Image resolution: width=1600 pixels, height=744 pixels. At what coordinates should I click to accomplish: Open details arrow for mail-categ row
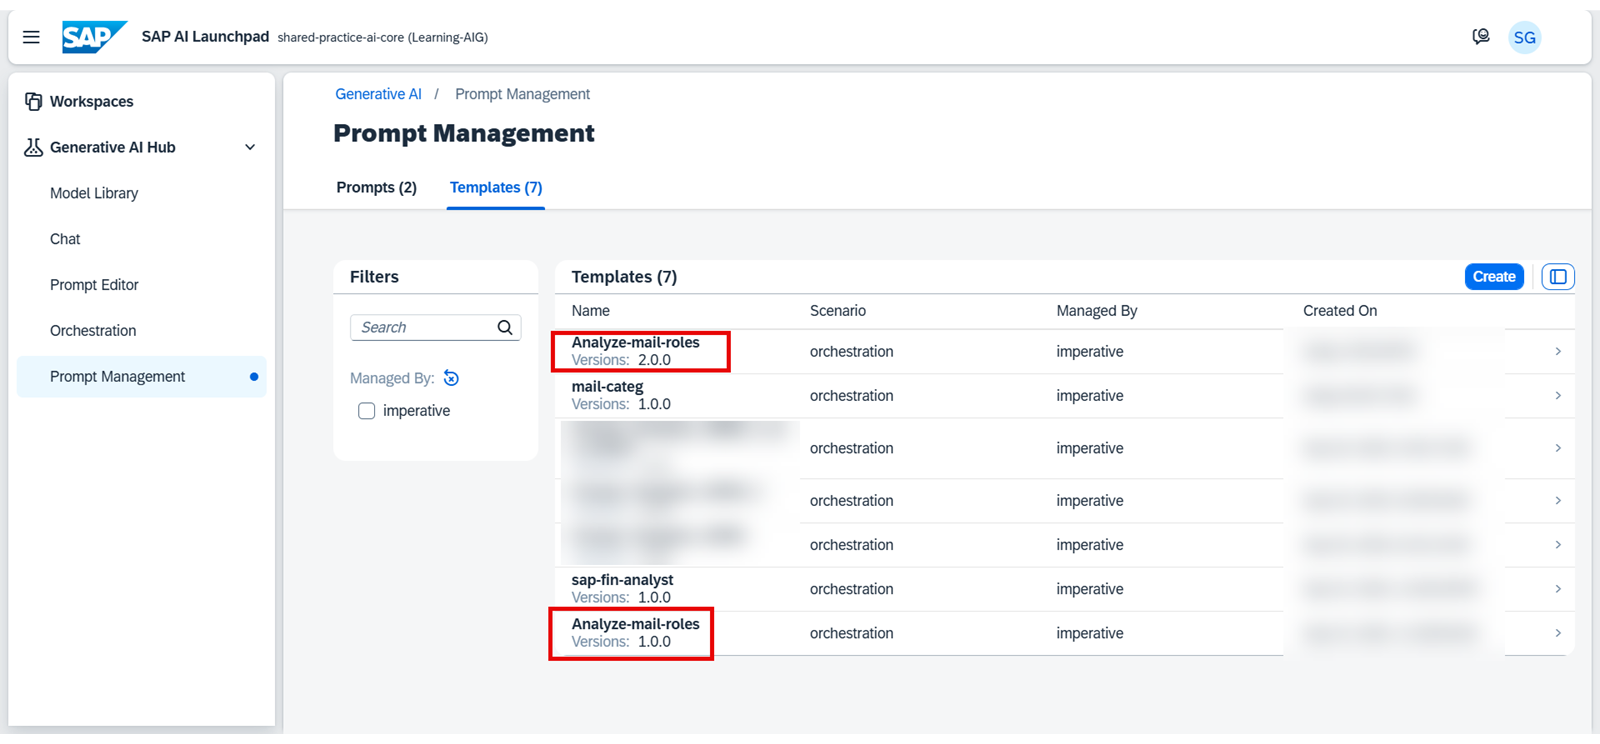tap(1558, 396)
